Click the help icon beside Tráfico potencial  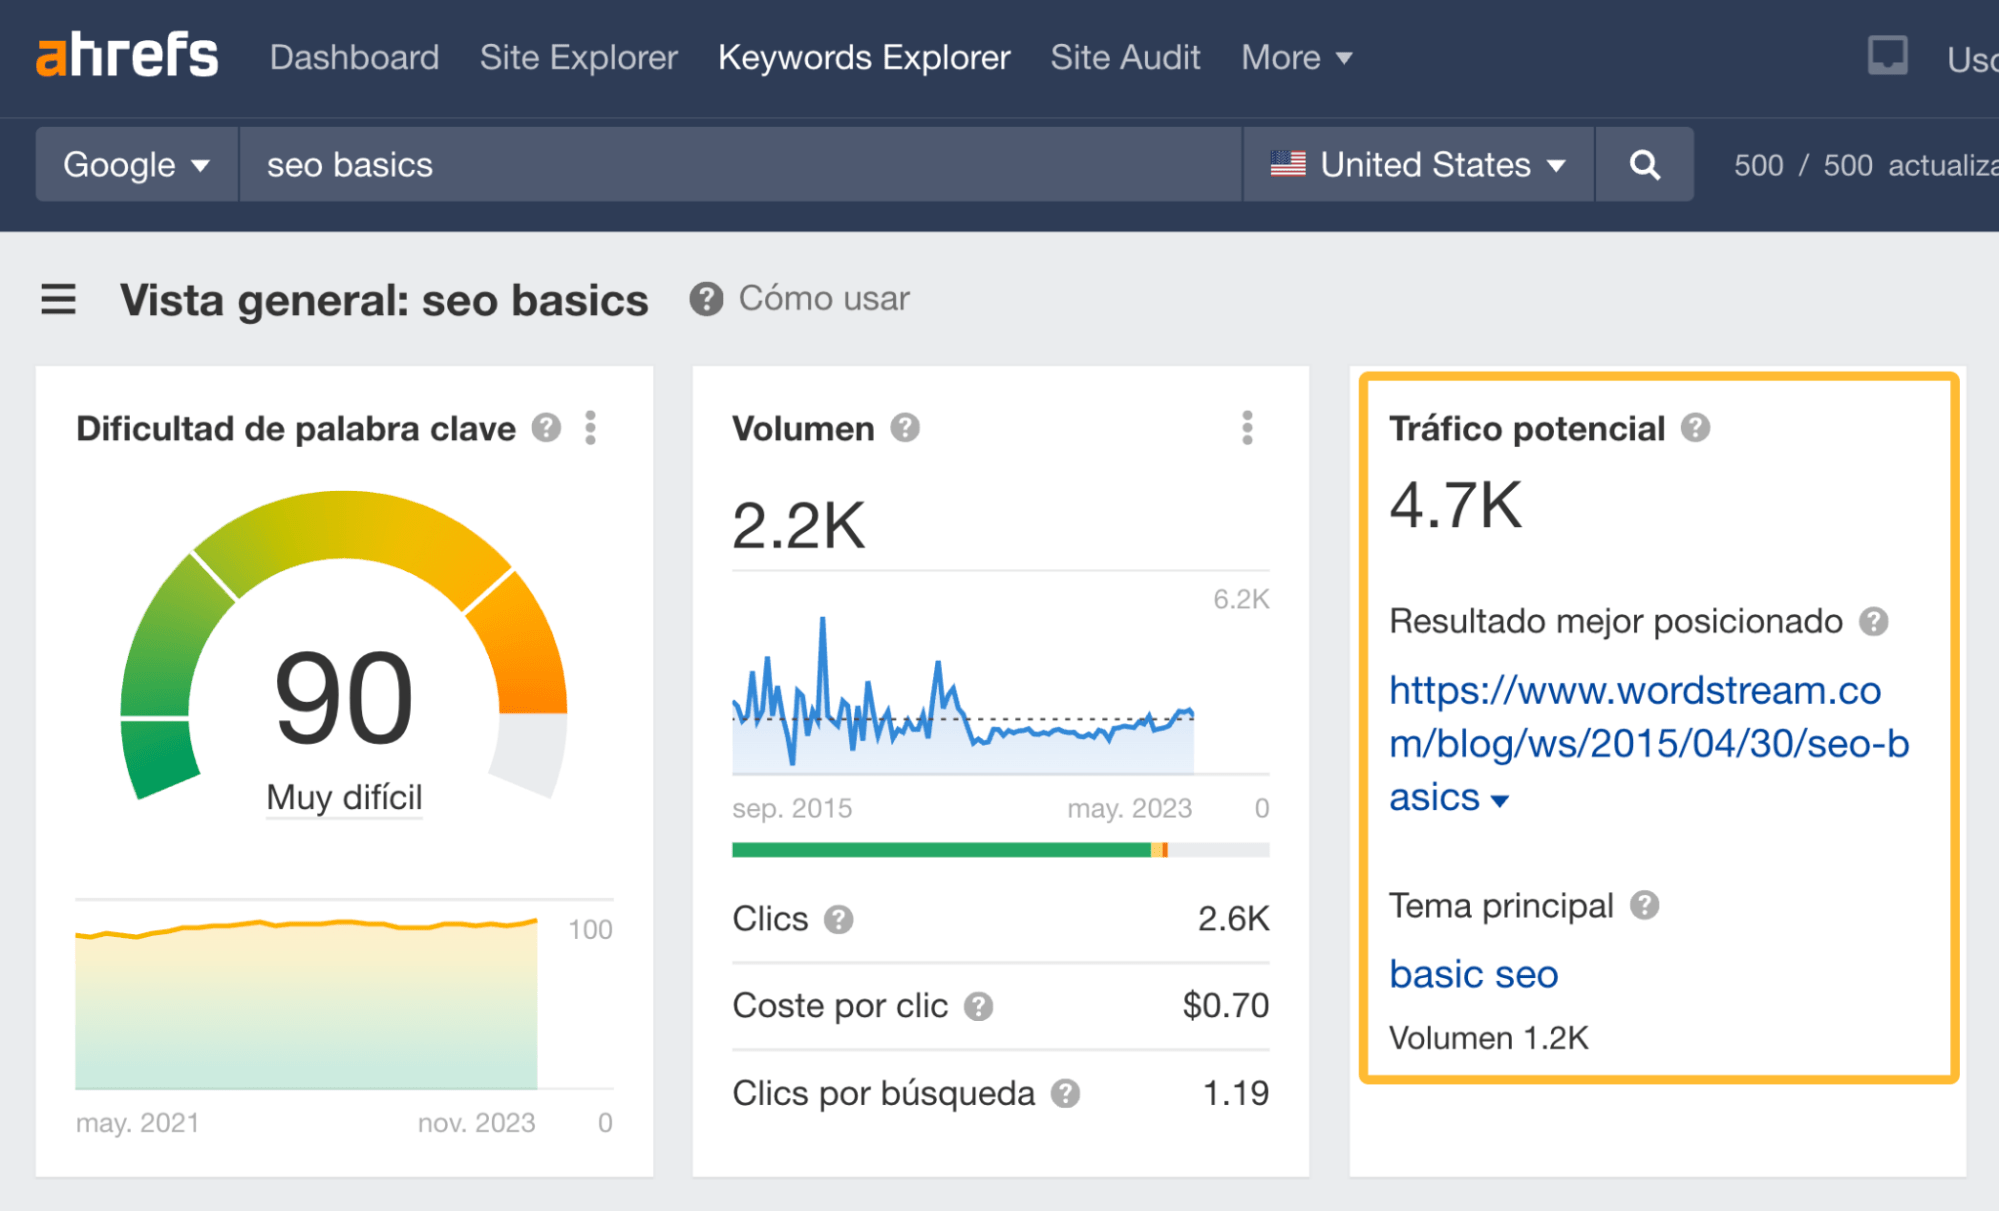click(1695, 428)
